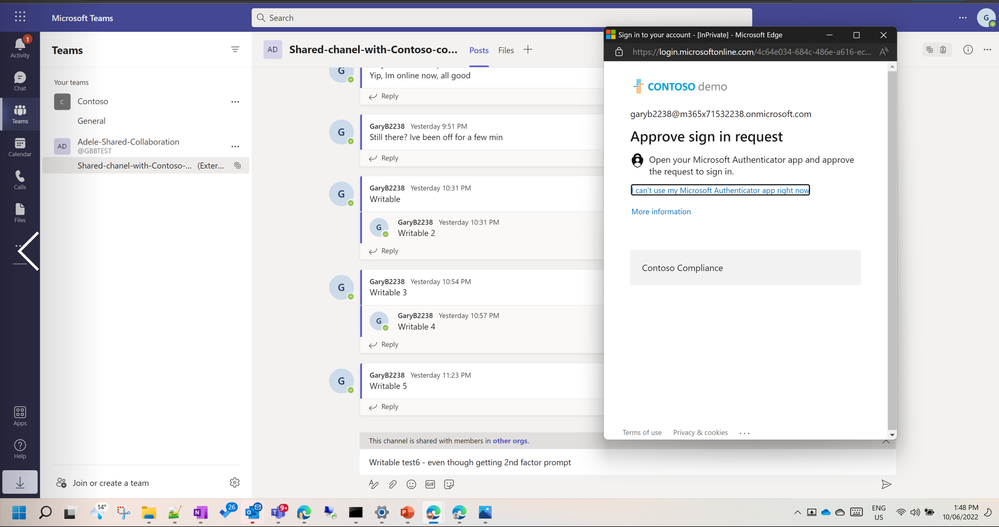The image size is (999, 527).
Task: Open the Emoji picker
Action: (x=412, y=484)
